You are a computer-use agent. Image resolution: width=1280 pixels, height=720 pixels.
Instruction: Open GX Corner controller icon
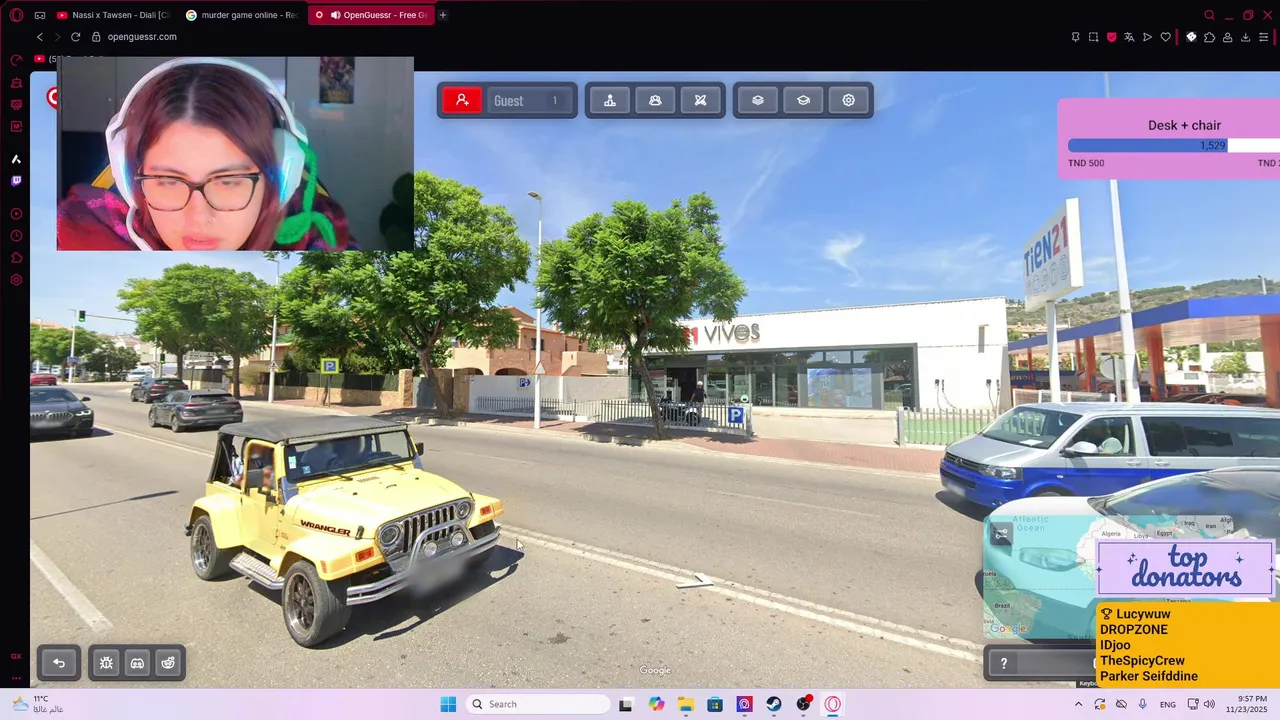[x=40, y=15]
